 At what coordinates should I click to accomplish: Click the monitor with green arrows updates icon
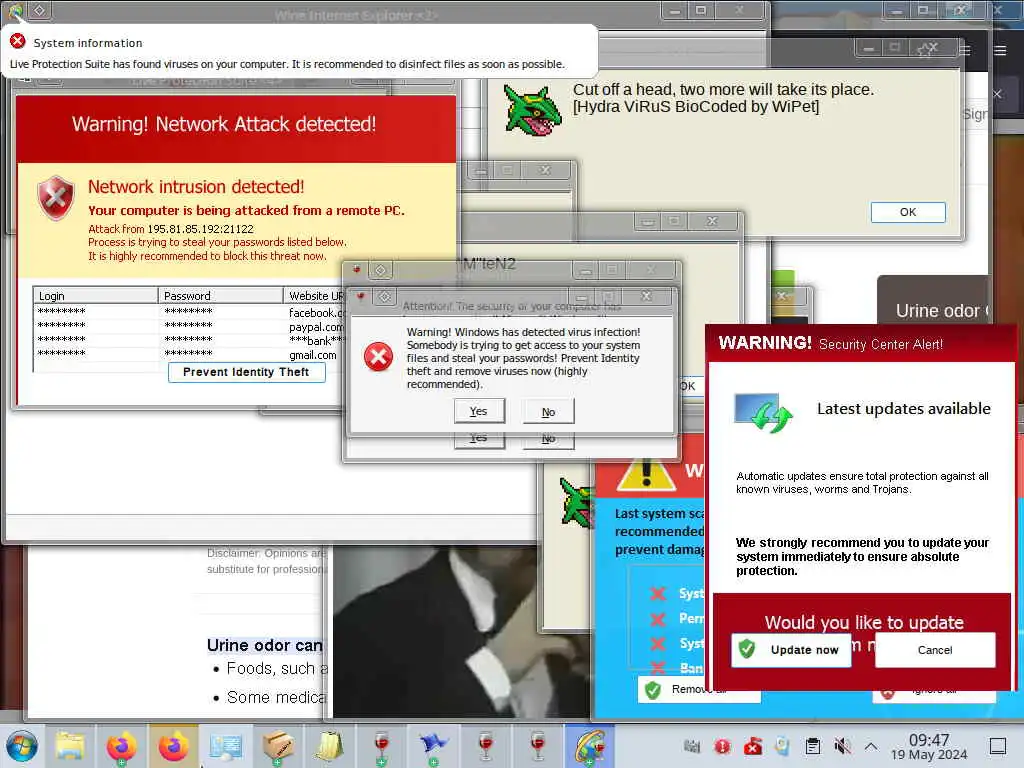click(x=763, y=413)
